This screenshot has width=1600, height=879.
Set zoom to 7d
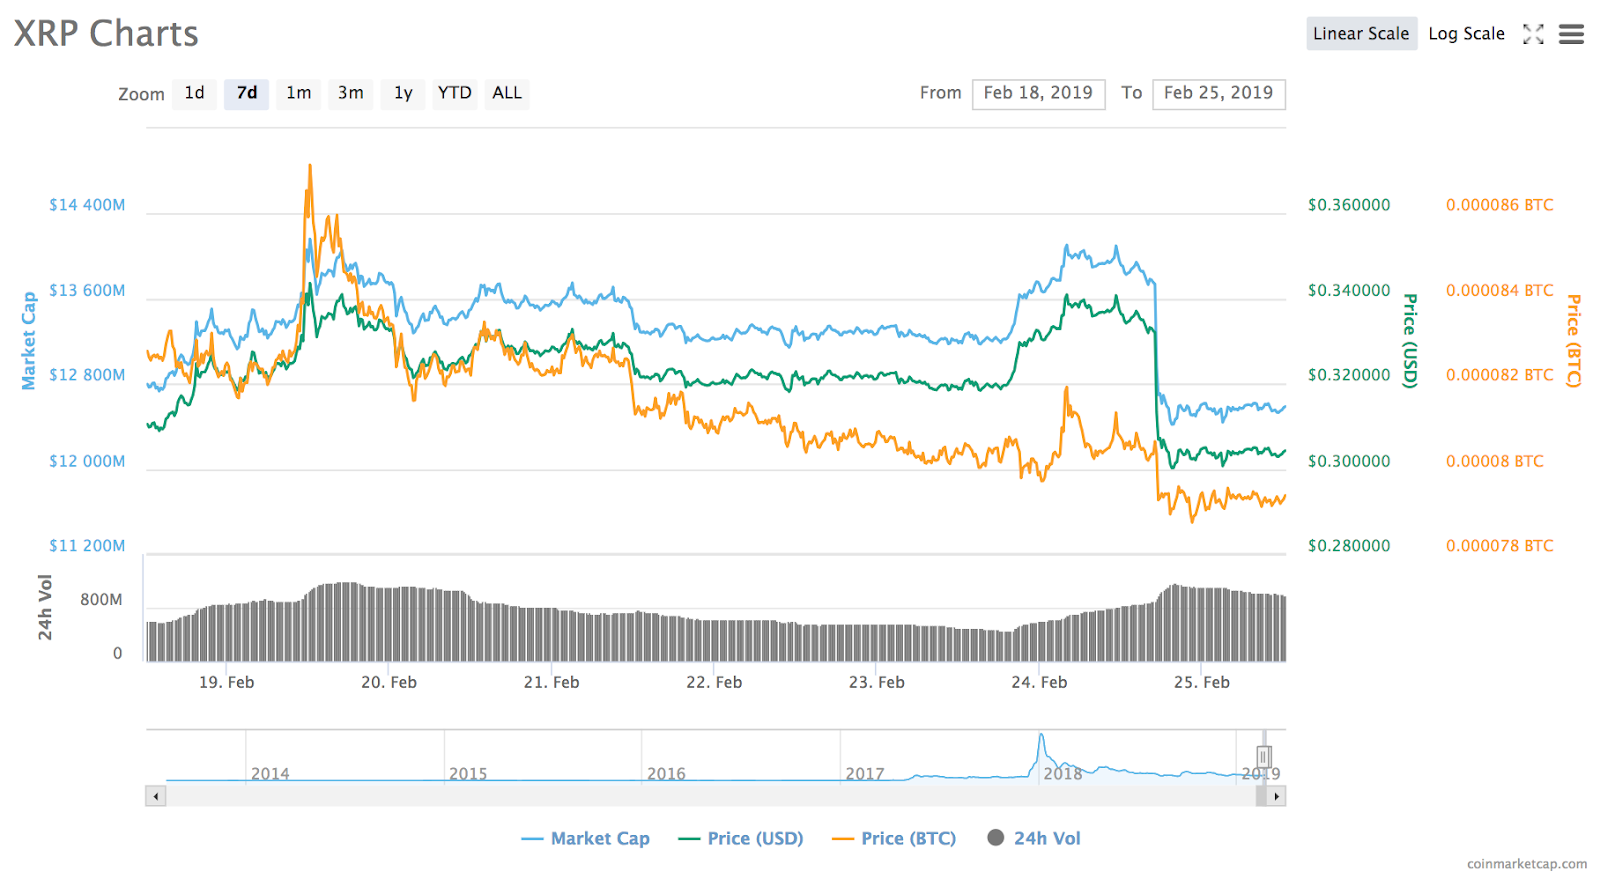click(247, 93)
